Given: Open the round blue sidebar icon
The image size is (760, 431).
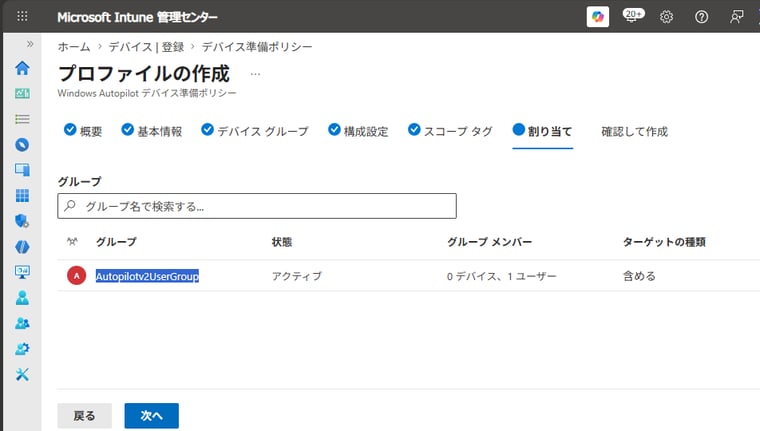Looking at the screenshot, I should point(22,144).
